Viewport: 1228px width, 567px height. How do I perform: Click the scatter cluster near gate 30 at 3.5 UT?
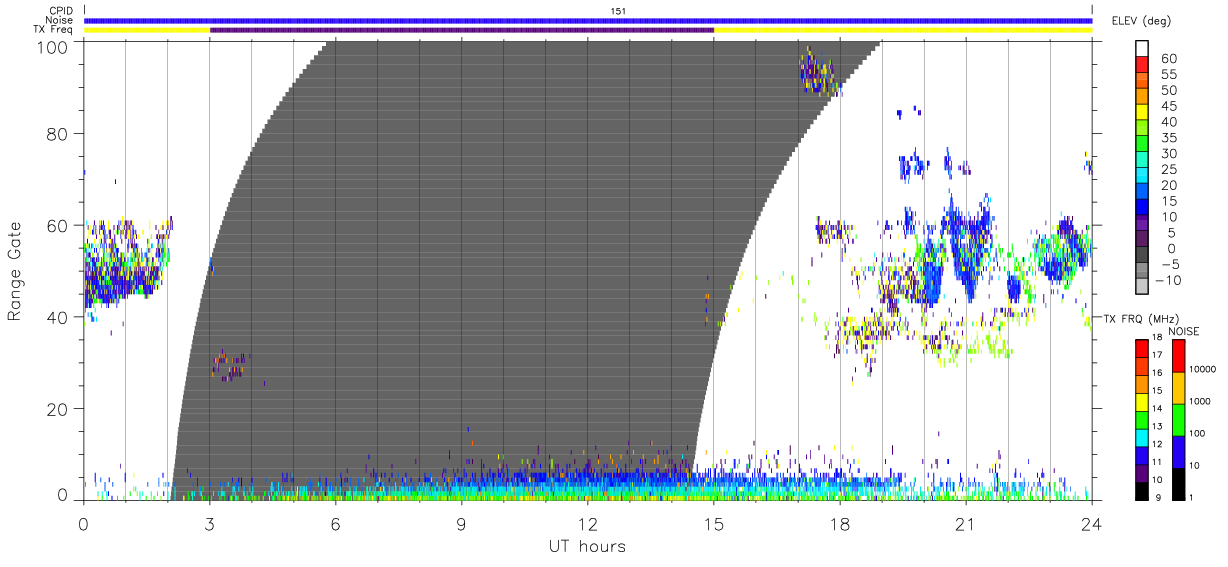230,365
